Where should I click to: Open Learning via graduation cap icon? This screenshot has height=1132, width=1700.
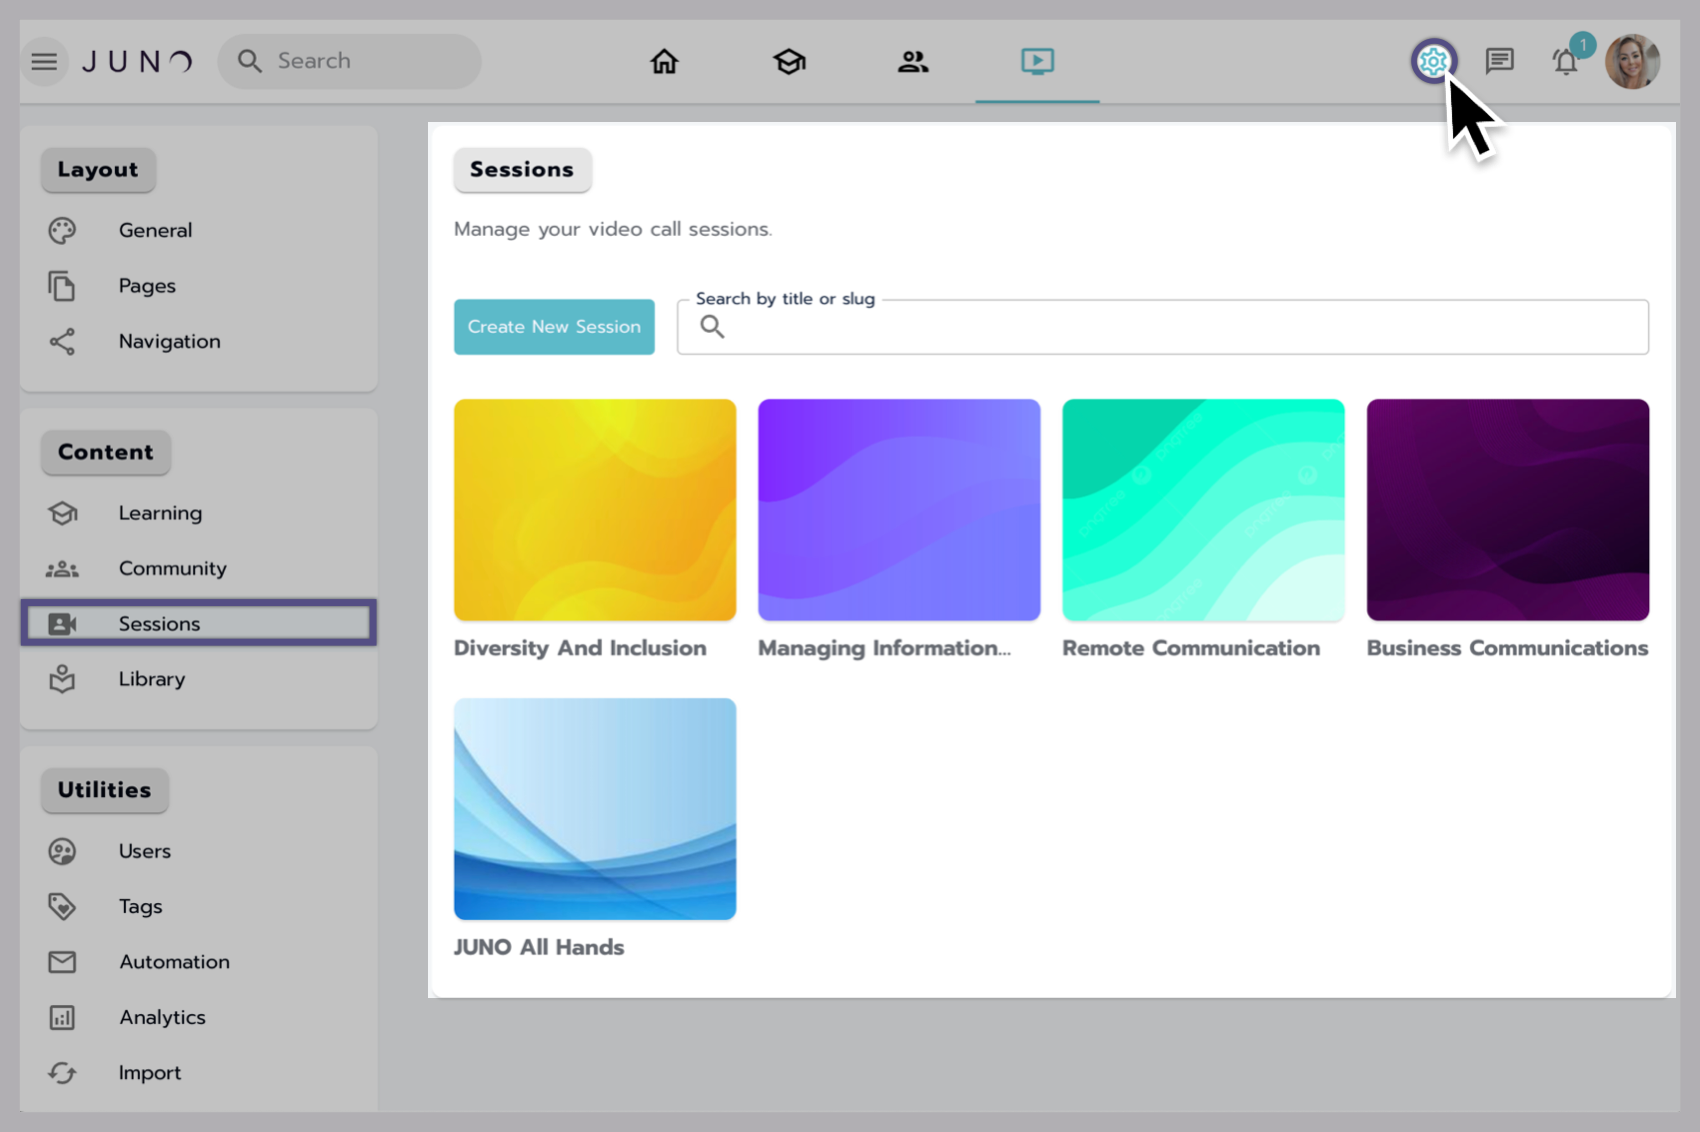click(x=789, y=62)
